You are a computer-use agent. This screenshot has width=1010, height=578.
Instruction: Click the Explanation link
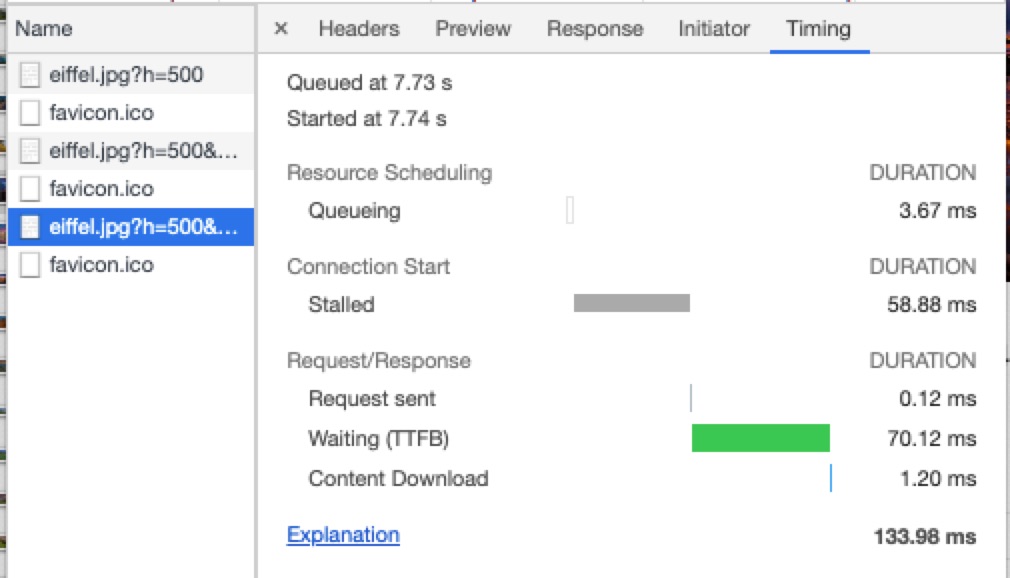coord(343,535)
